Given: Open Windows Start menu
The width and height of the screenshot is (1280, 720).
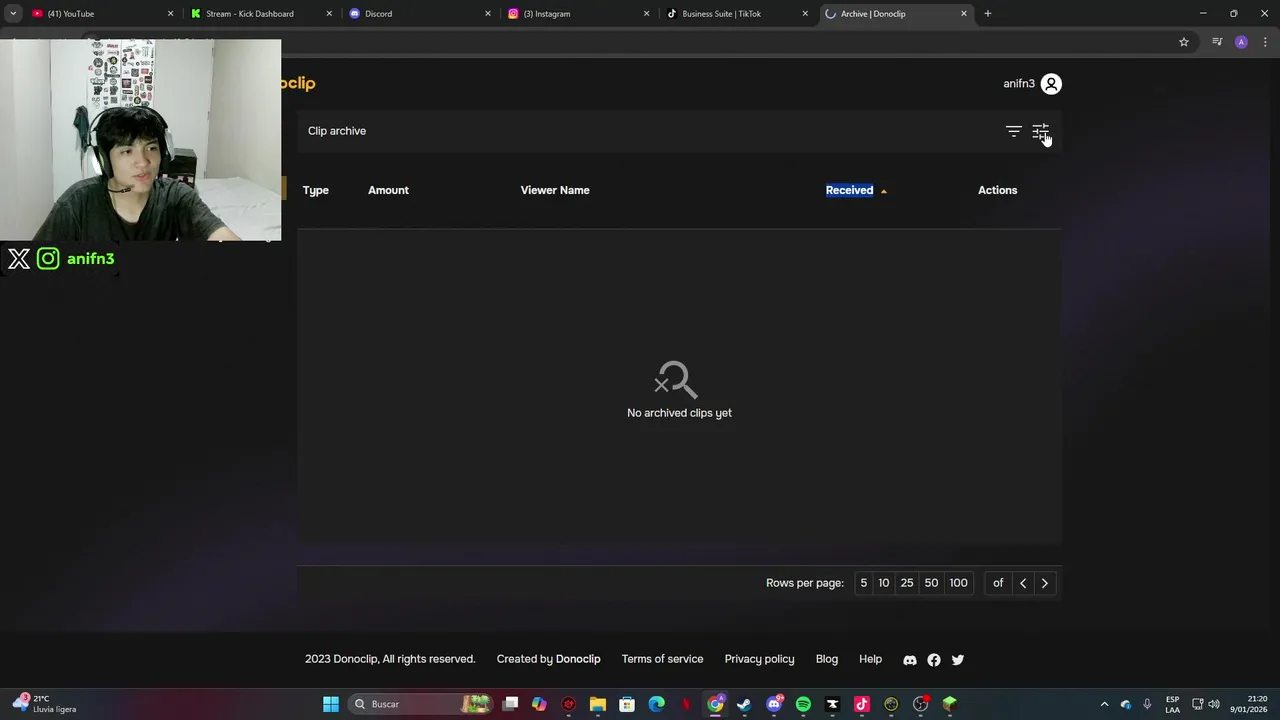Looking at the screenshot, I should [331, 704].
